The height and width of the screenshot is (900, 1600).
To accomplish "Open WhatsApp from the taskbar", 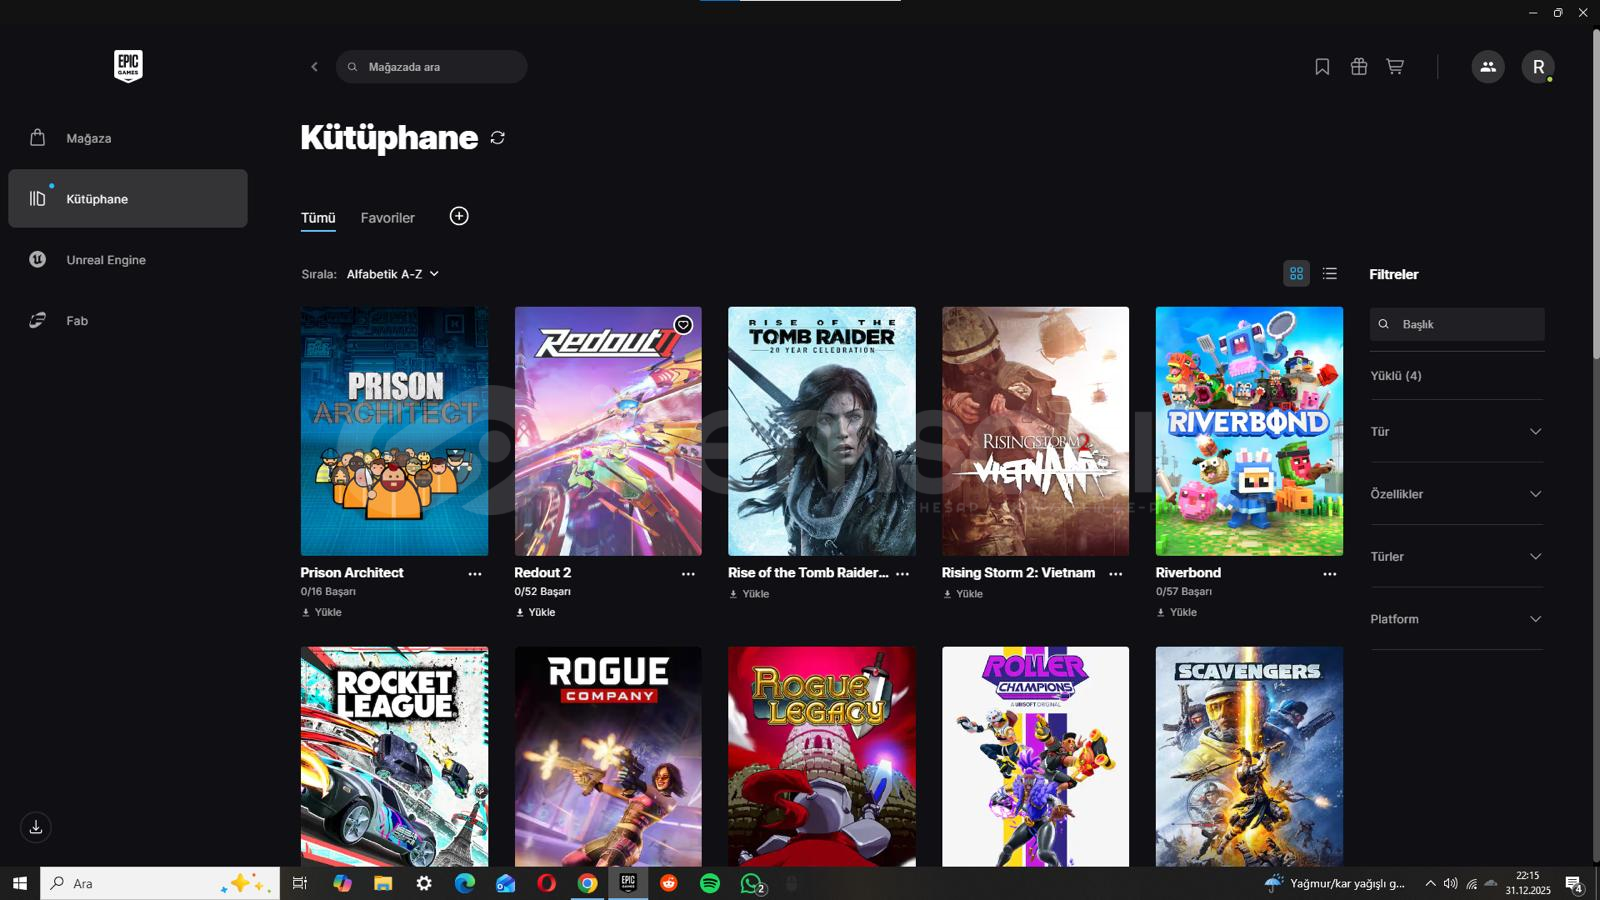I will 752,883.
